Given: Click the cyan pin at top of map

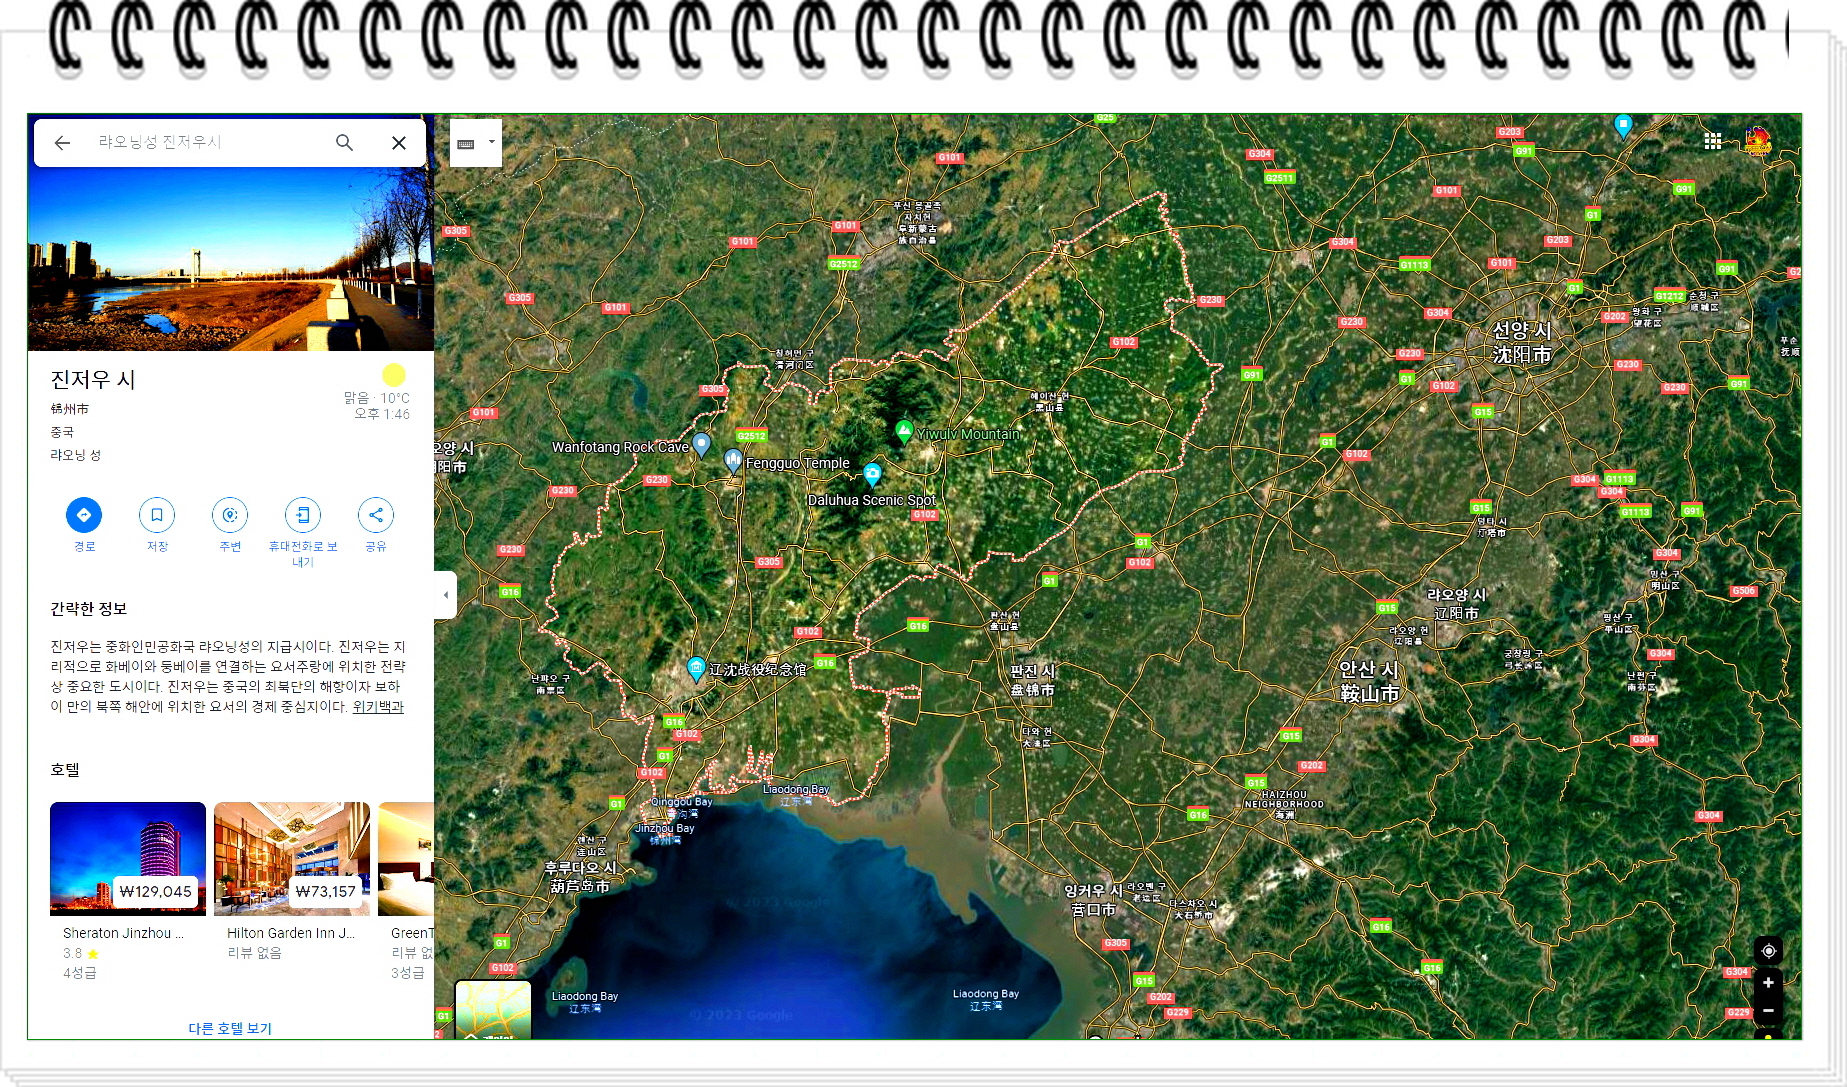Looking at the screenshot, I should (1624, 125).
